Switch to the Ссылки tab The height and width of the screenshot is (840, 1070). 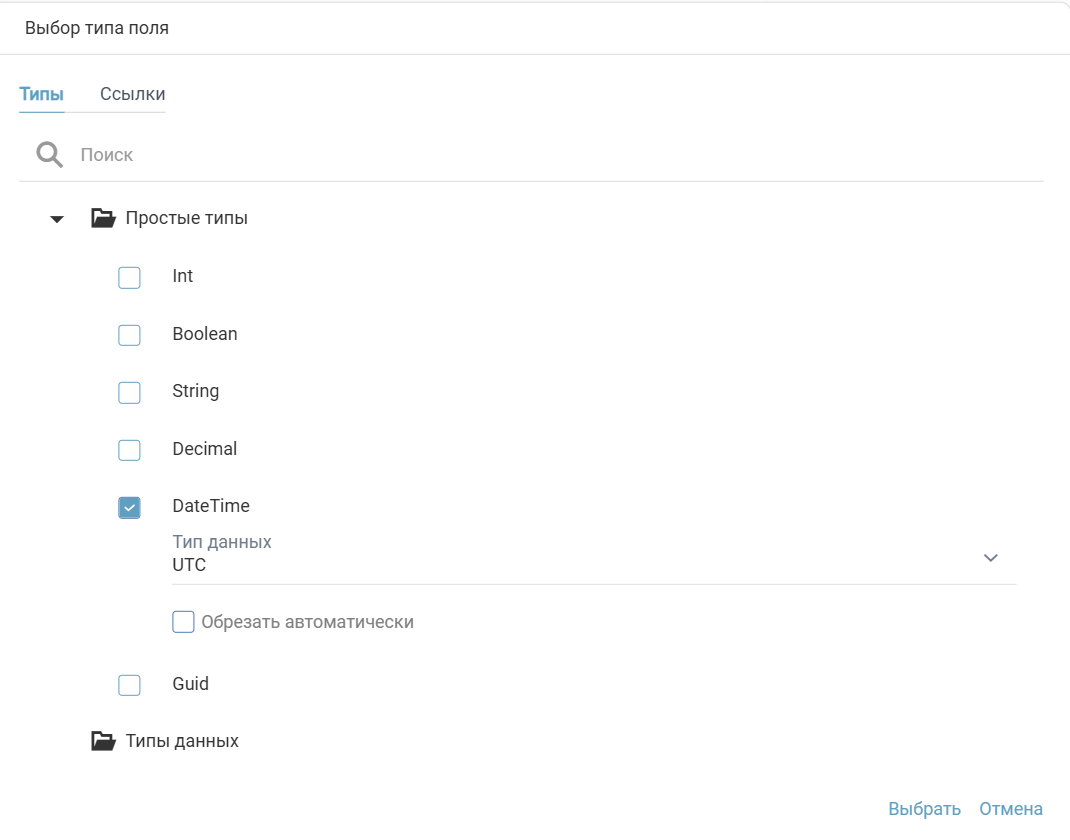tap(132, 94)
